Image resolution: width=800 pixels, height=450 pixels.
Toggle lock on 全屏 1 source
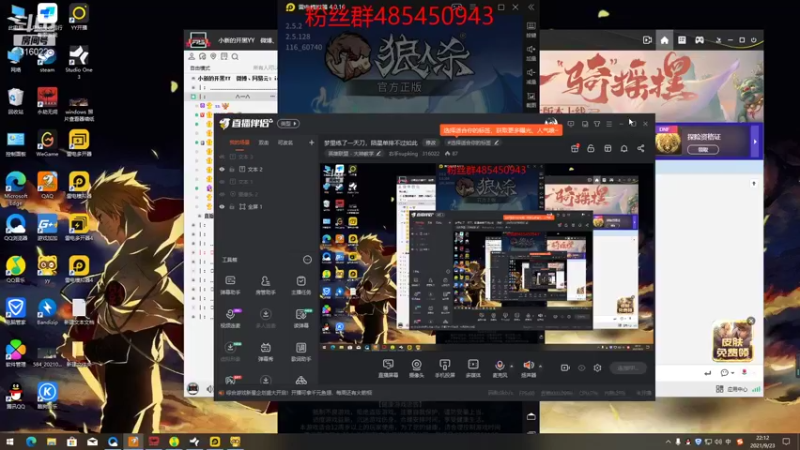[232, 207]
